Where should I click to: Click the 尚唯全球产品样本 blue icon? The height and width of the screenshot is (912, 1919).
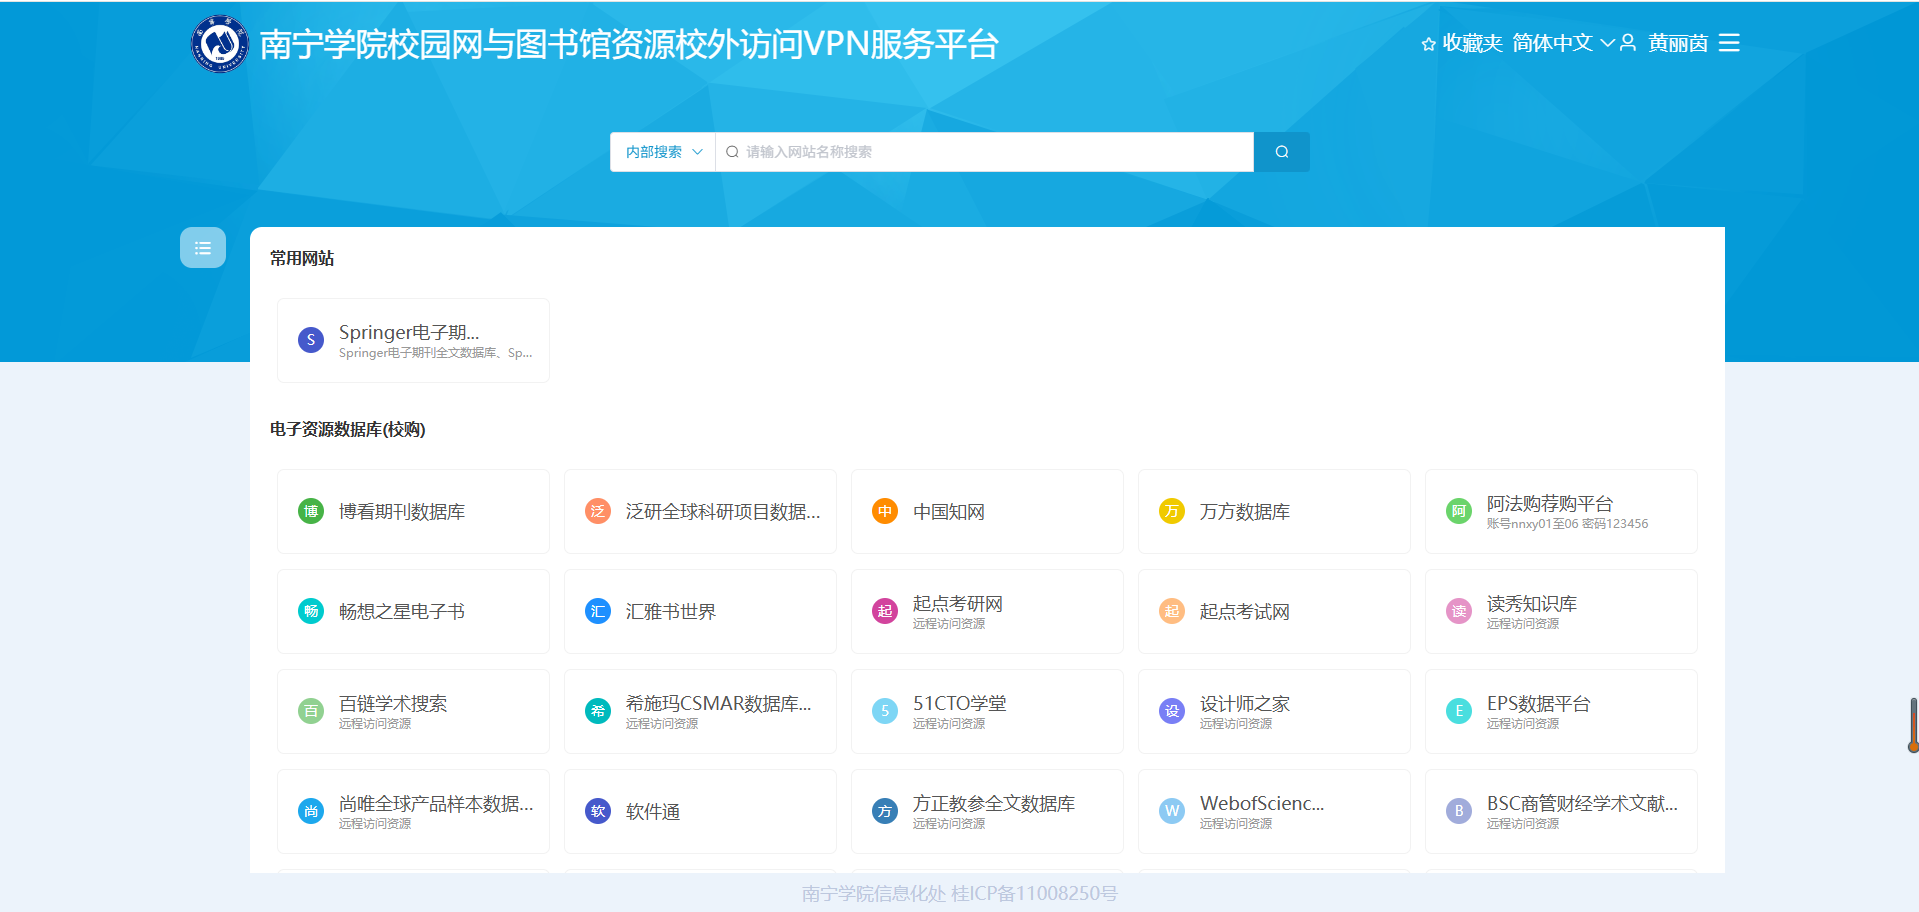[x=311, y=811]
